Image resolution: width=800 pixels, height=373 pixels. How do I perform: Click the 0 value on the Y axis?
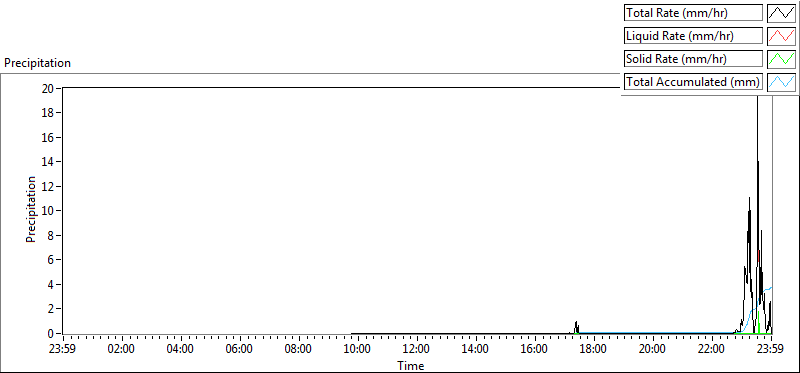pyautogui.click(x=51, y=333)
